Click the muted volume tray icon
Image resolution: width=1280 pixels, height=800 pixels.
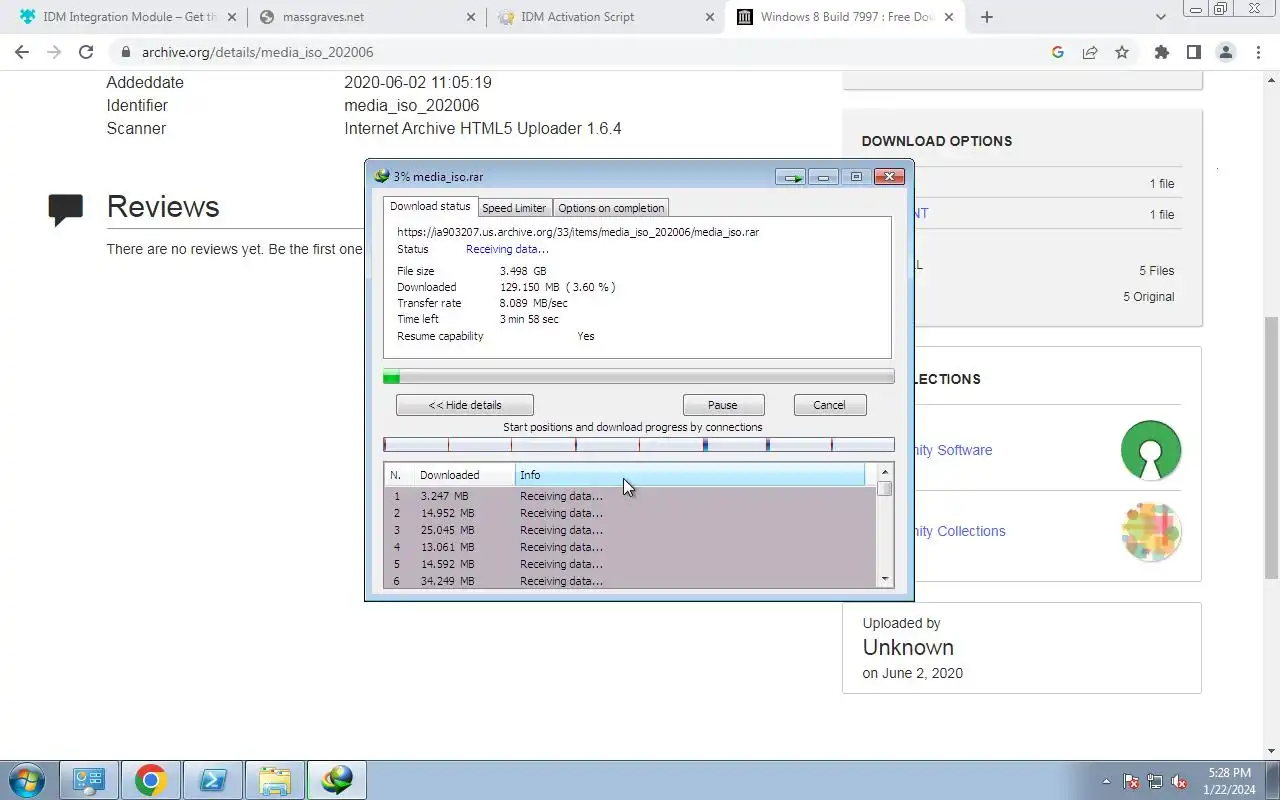click(x=1179, y=781)
